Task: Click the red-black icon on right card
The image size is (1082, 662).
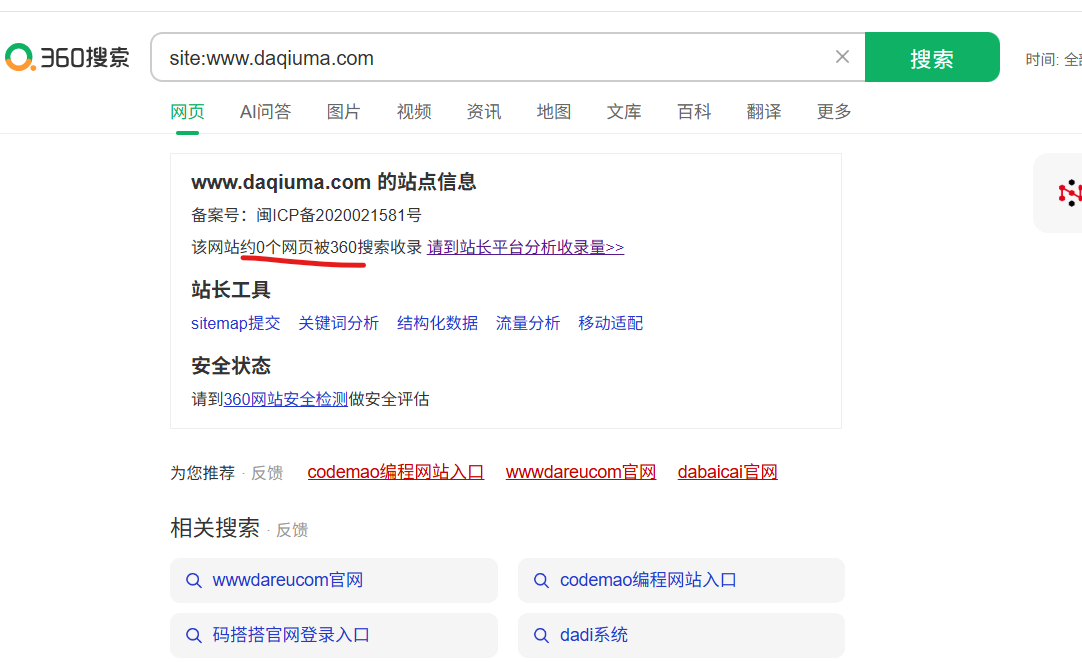Action: point(1070,193)
